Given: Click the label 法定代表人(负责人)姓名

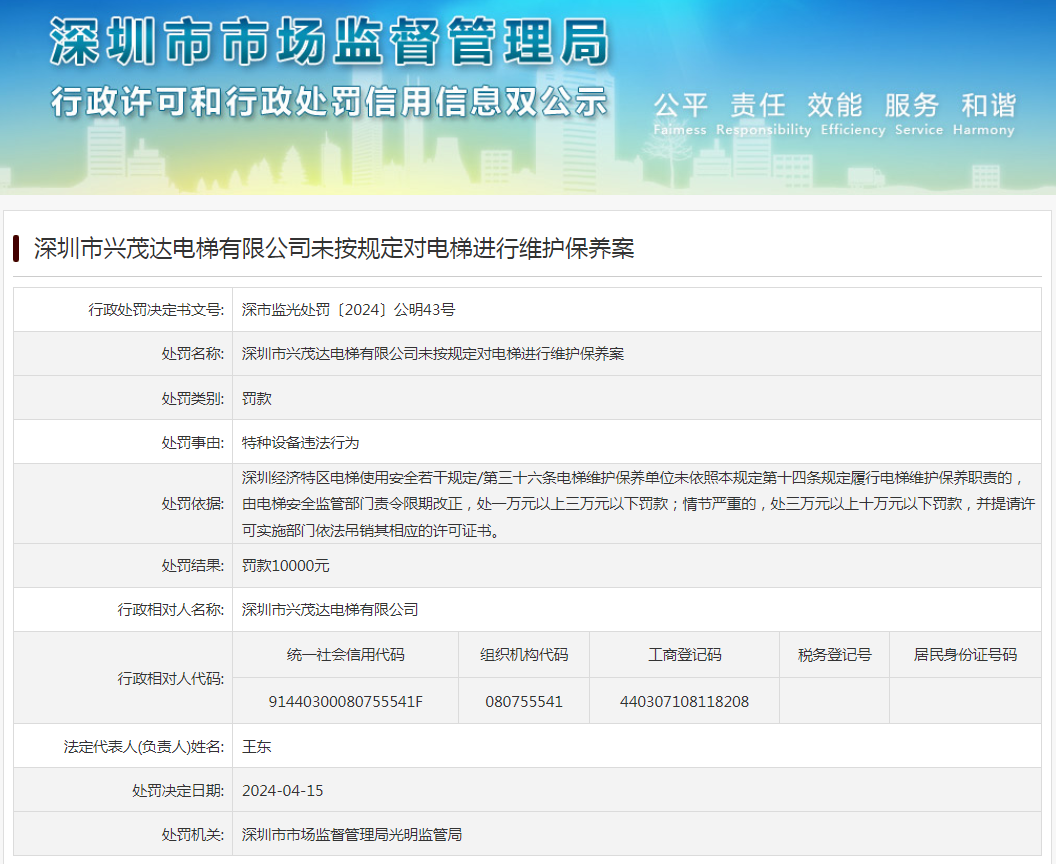Looking at the screenshot, I should (144, 747).
